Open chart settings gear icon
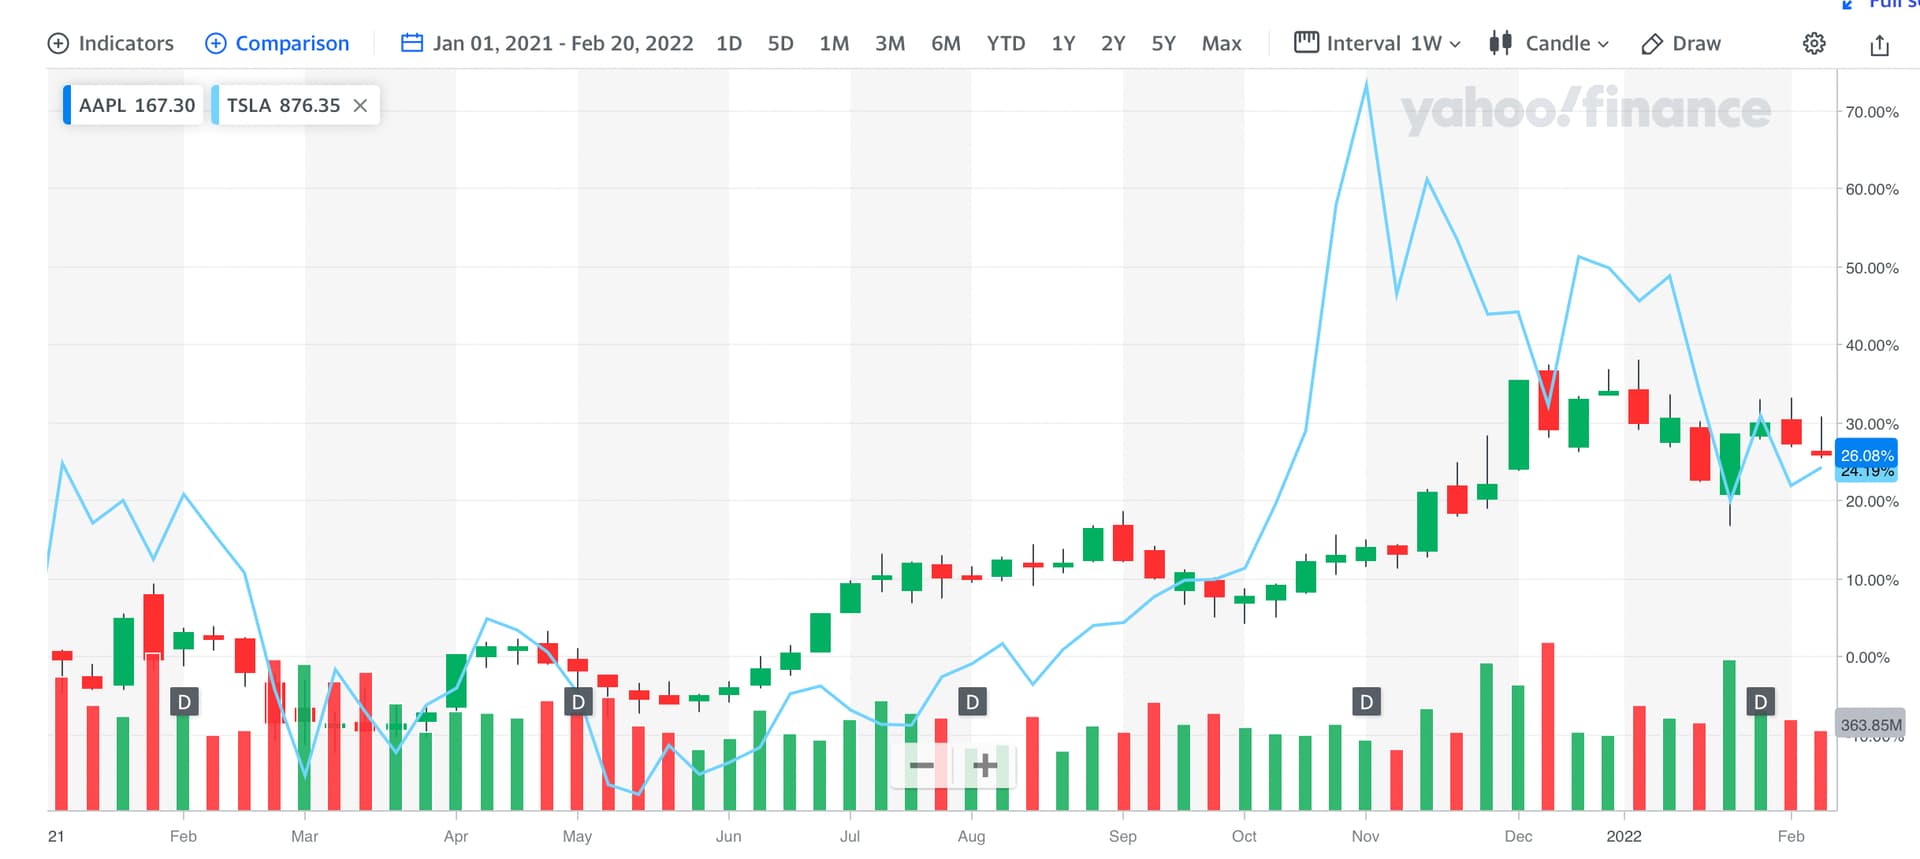This screenshot has height=859, width=1920. [1814, 44]
